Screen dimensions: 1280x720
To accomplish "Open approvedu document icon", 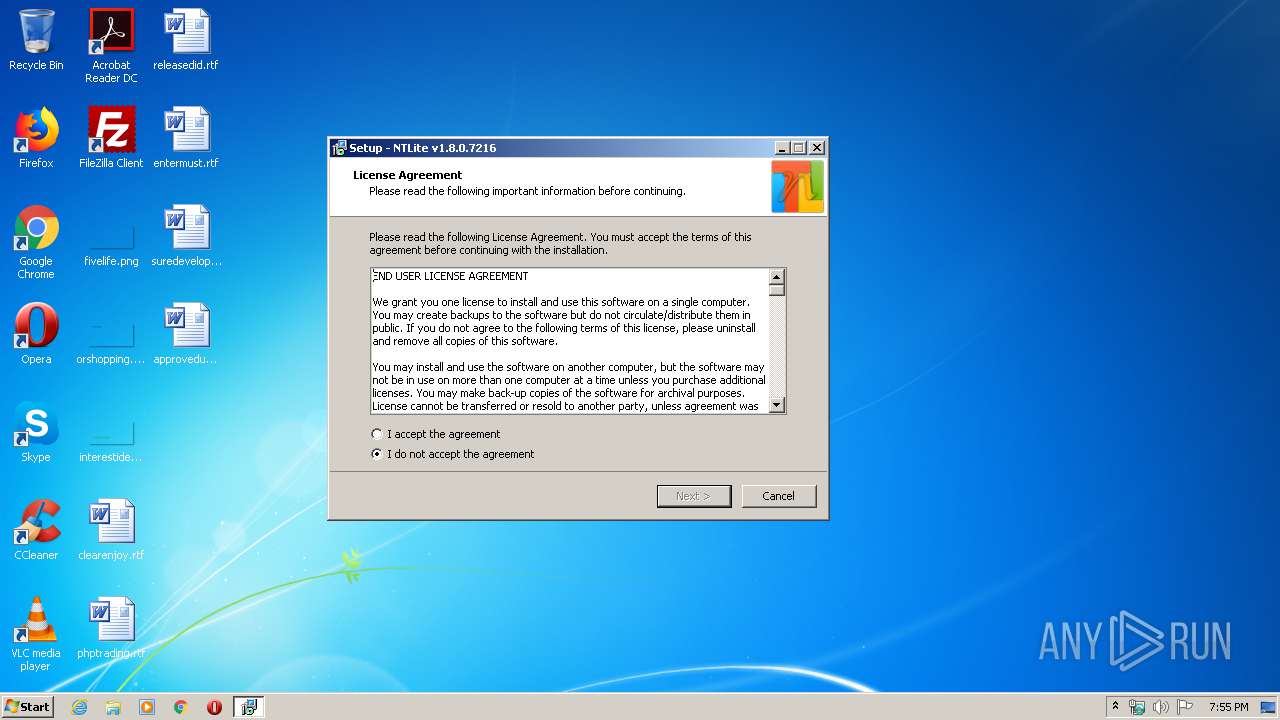I will click(186, 334).
